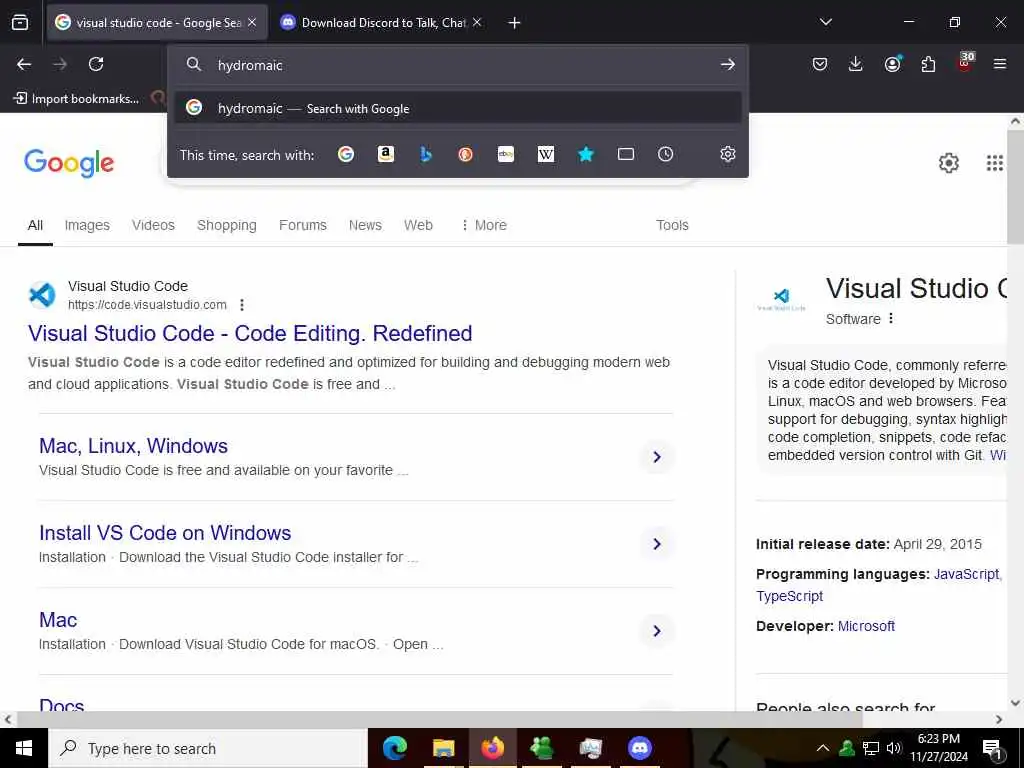Image resolution: width=1024 pixels, height=768 pixels.
Task: Open the search Tools button
Action: coord(672,225)
